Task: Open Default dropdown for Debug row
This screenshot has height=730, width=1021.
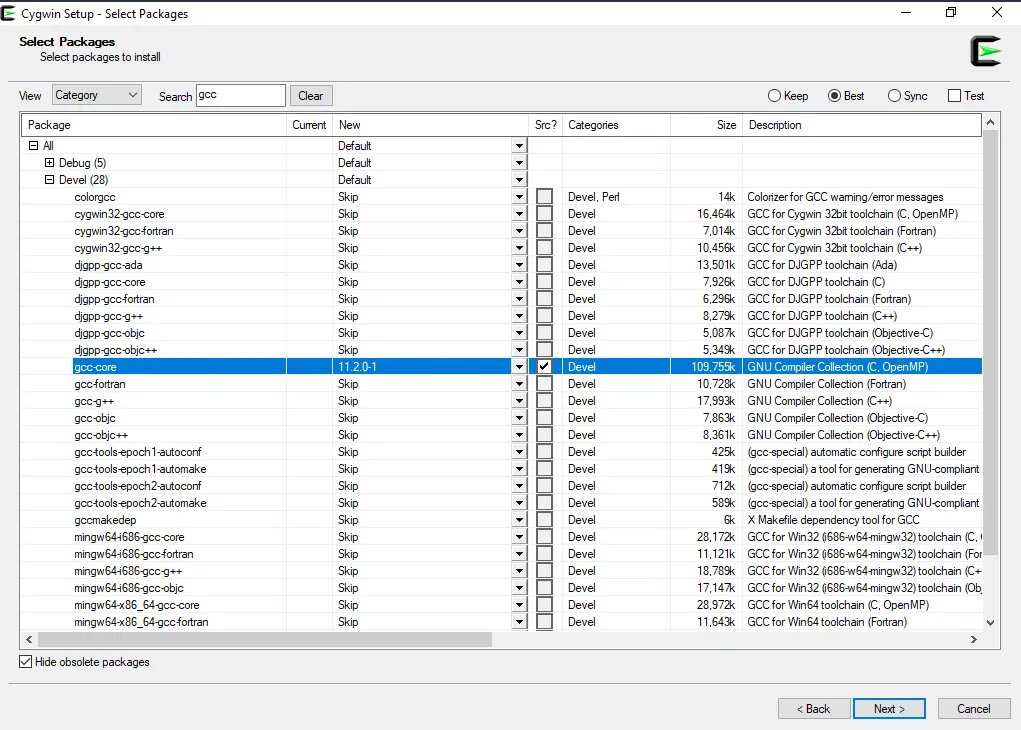Action: [x=519, y=163]
